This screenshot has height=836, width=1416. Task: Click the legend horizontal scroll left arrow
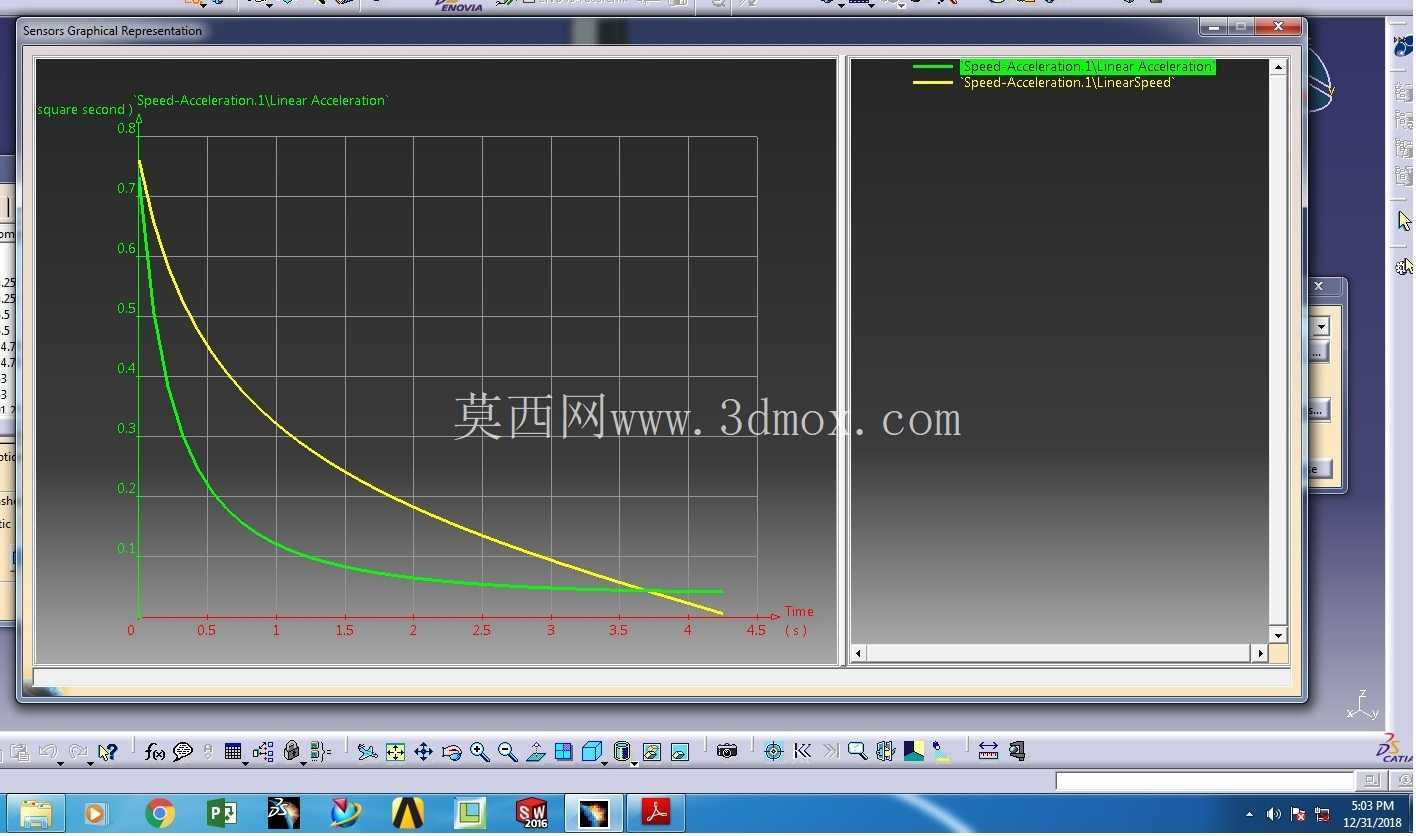coord(858,653)
